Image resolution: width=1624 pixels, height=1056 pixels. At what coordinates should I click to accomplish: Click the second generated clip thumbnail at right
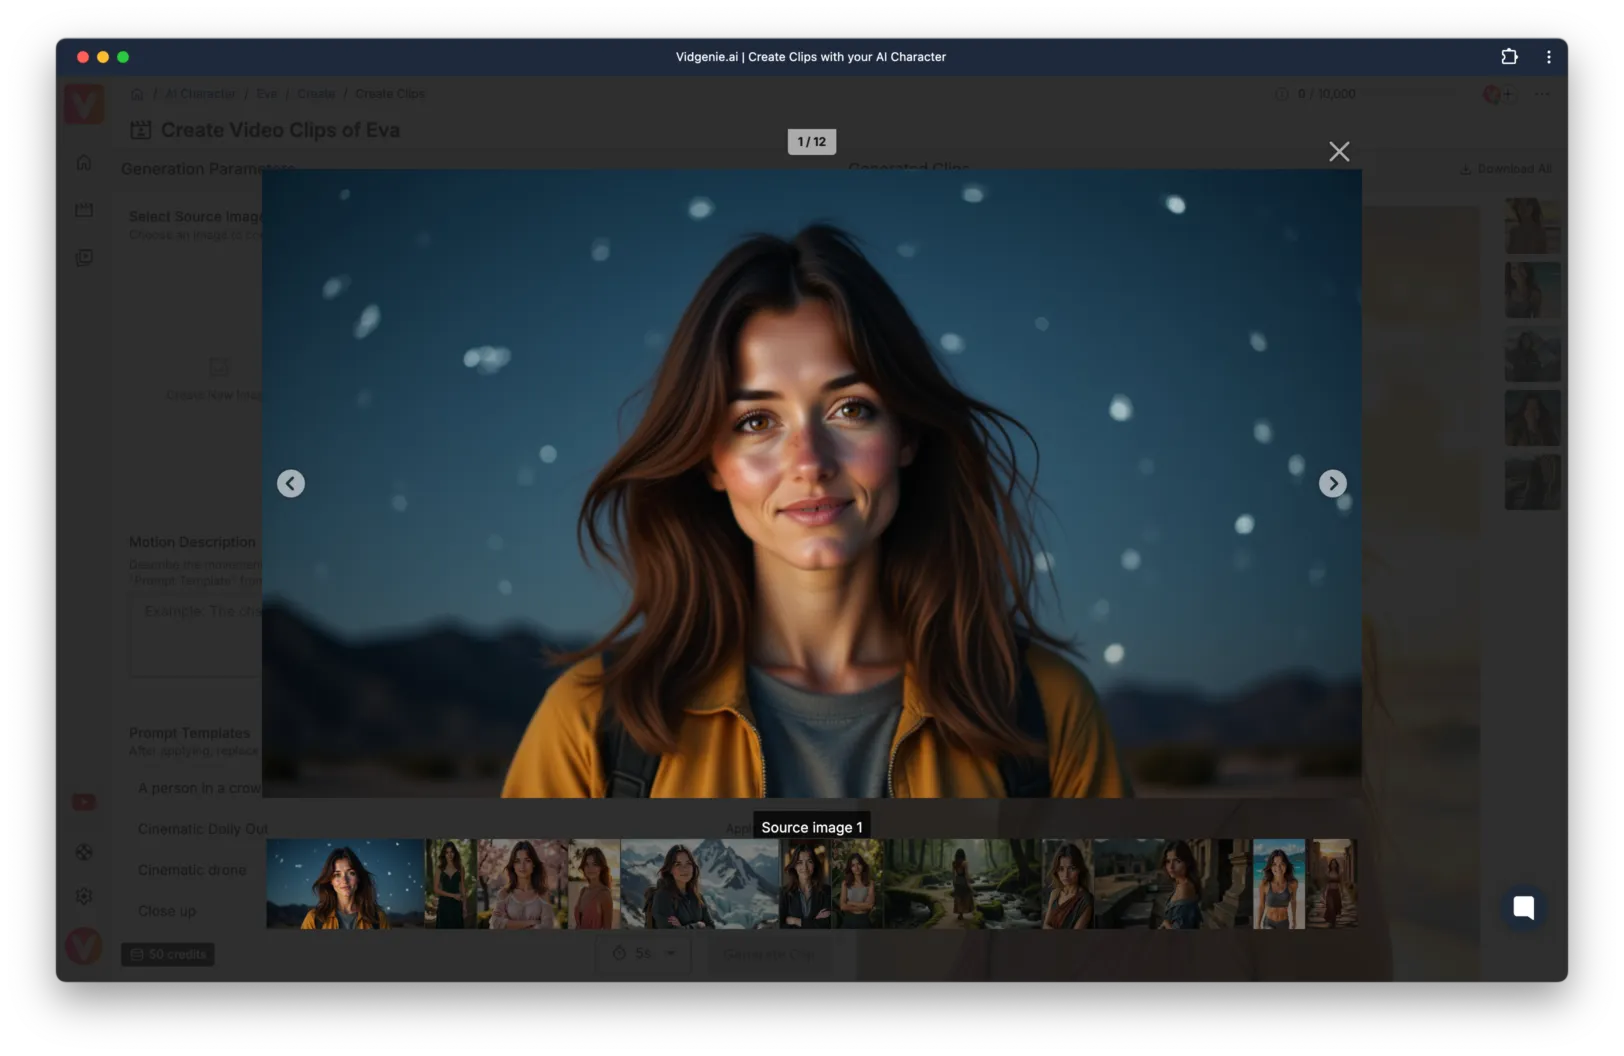1532,290
